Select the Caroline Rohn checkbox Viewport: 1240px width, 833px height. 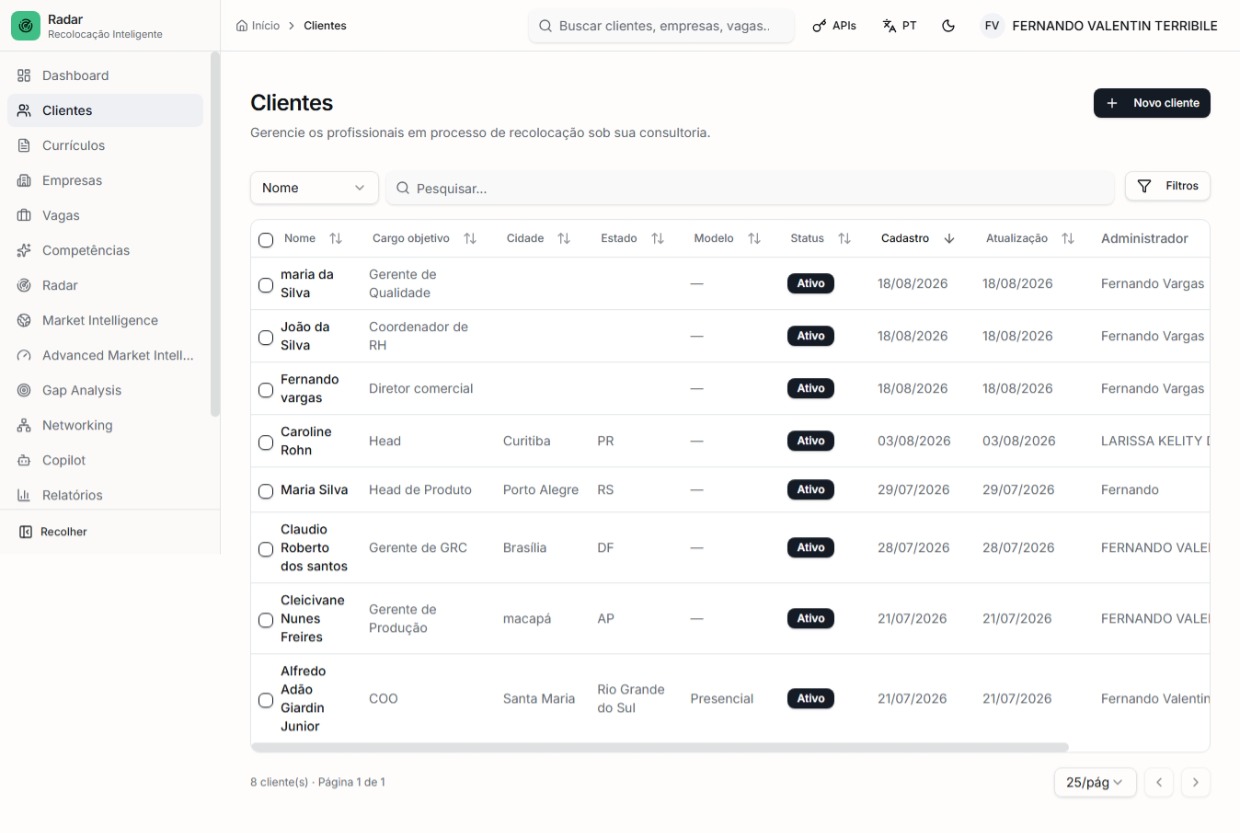265,442
